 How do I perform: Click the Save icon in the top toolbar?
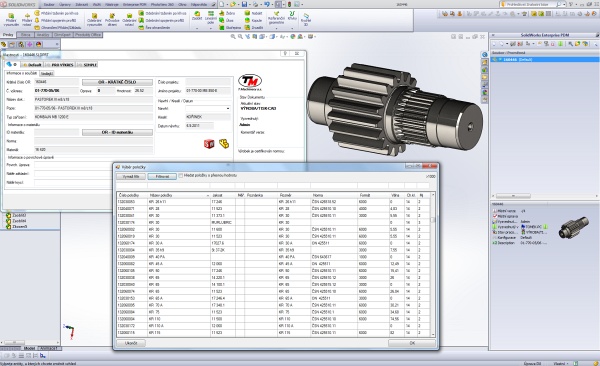[x=244, y=4]
